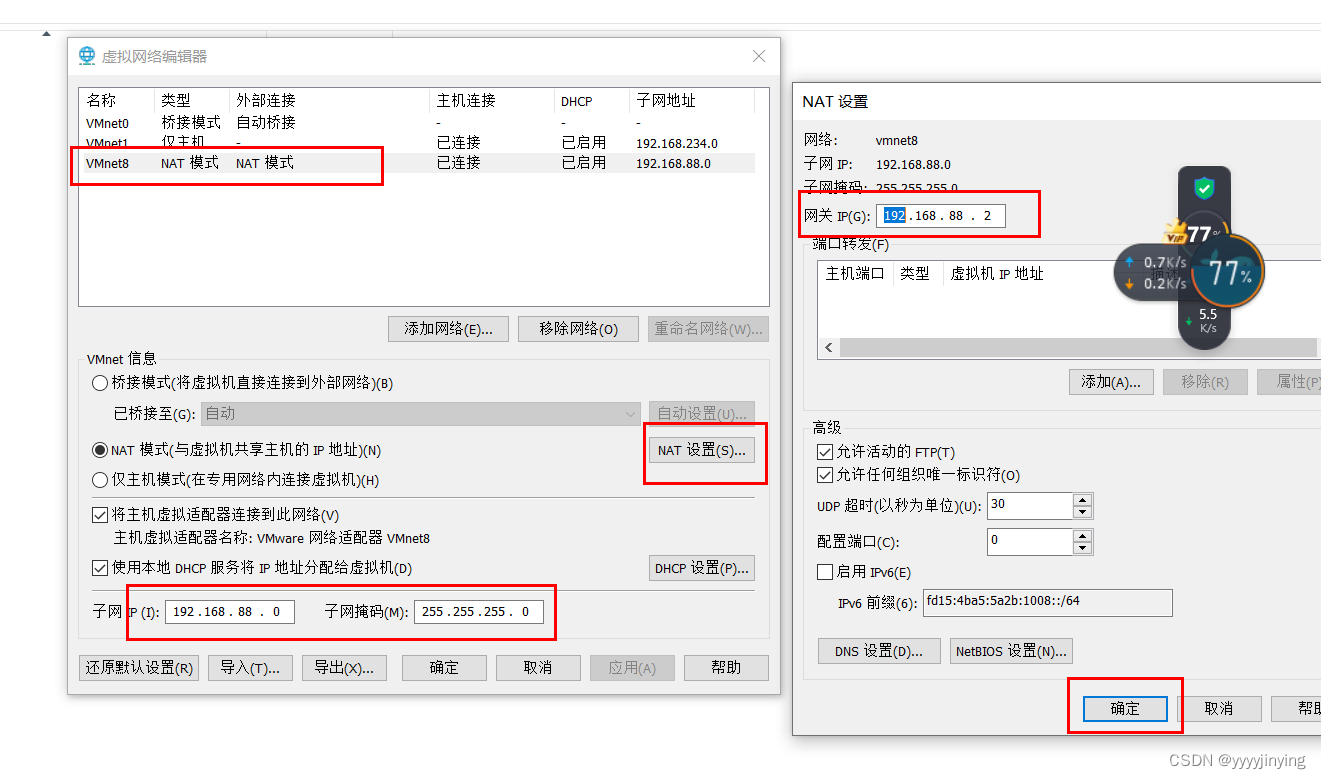Click 取消 in NAT 设置 dialog
Viewport: 1321px width, 779px height.
click(1219, 709)
